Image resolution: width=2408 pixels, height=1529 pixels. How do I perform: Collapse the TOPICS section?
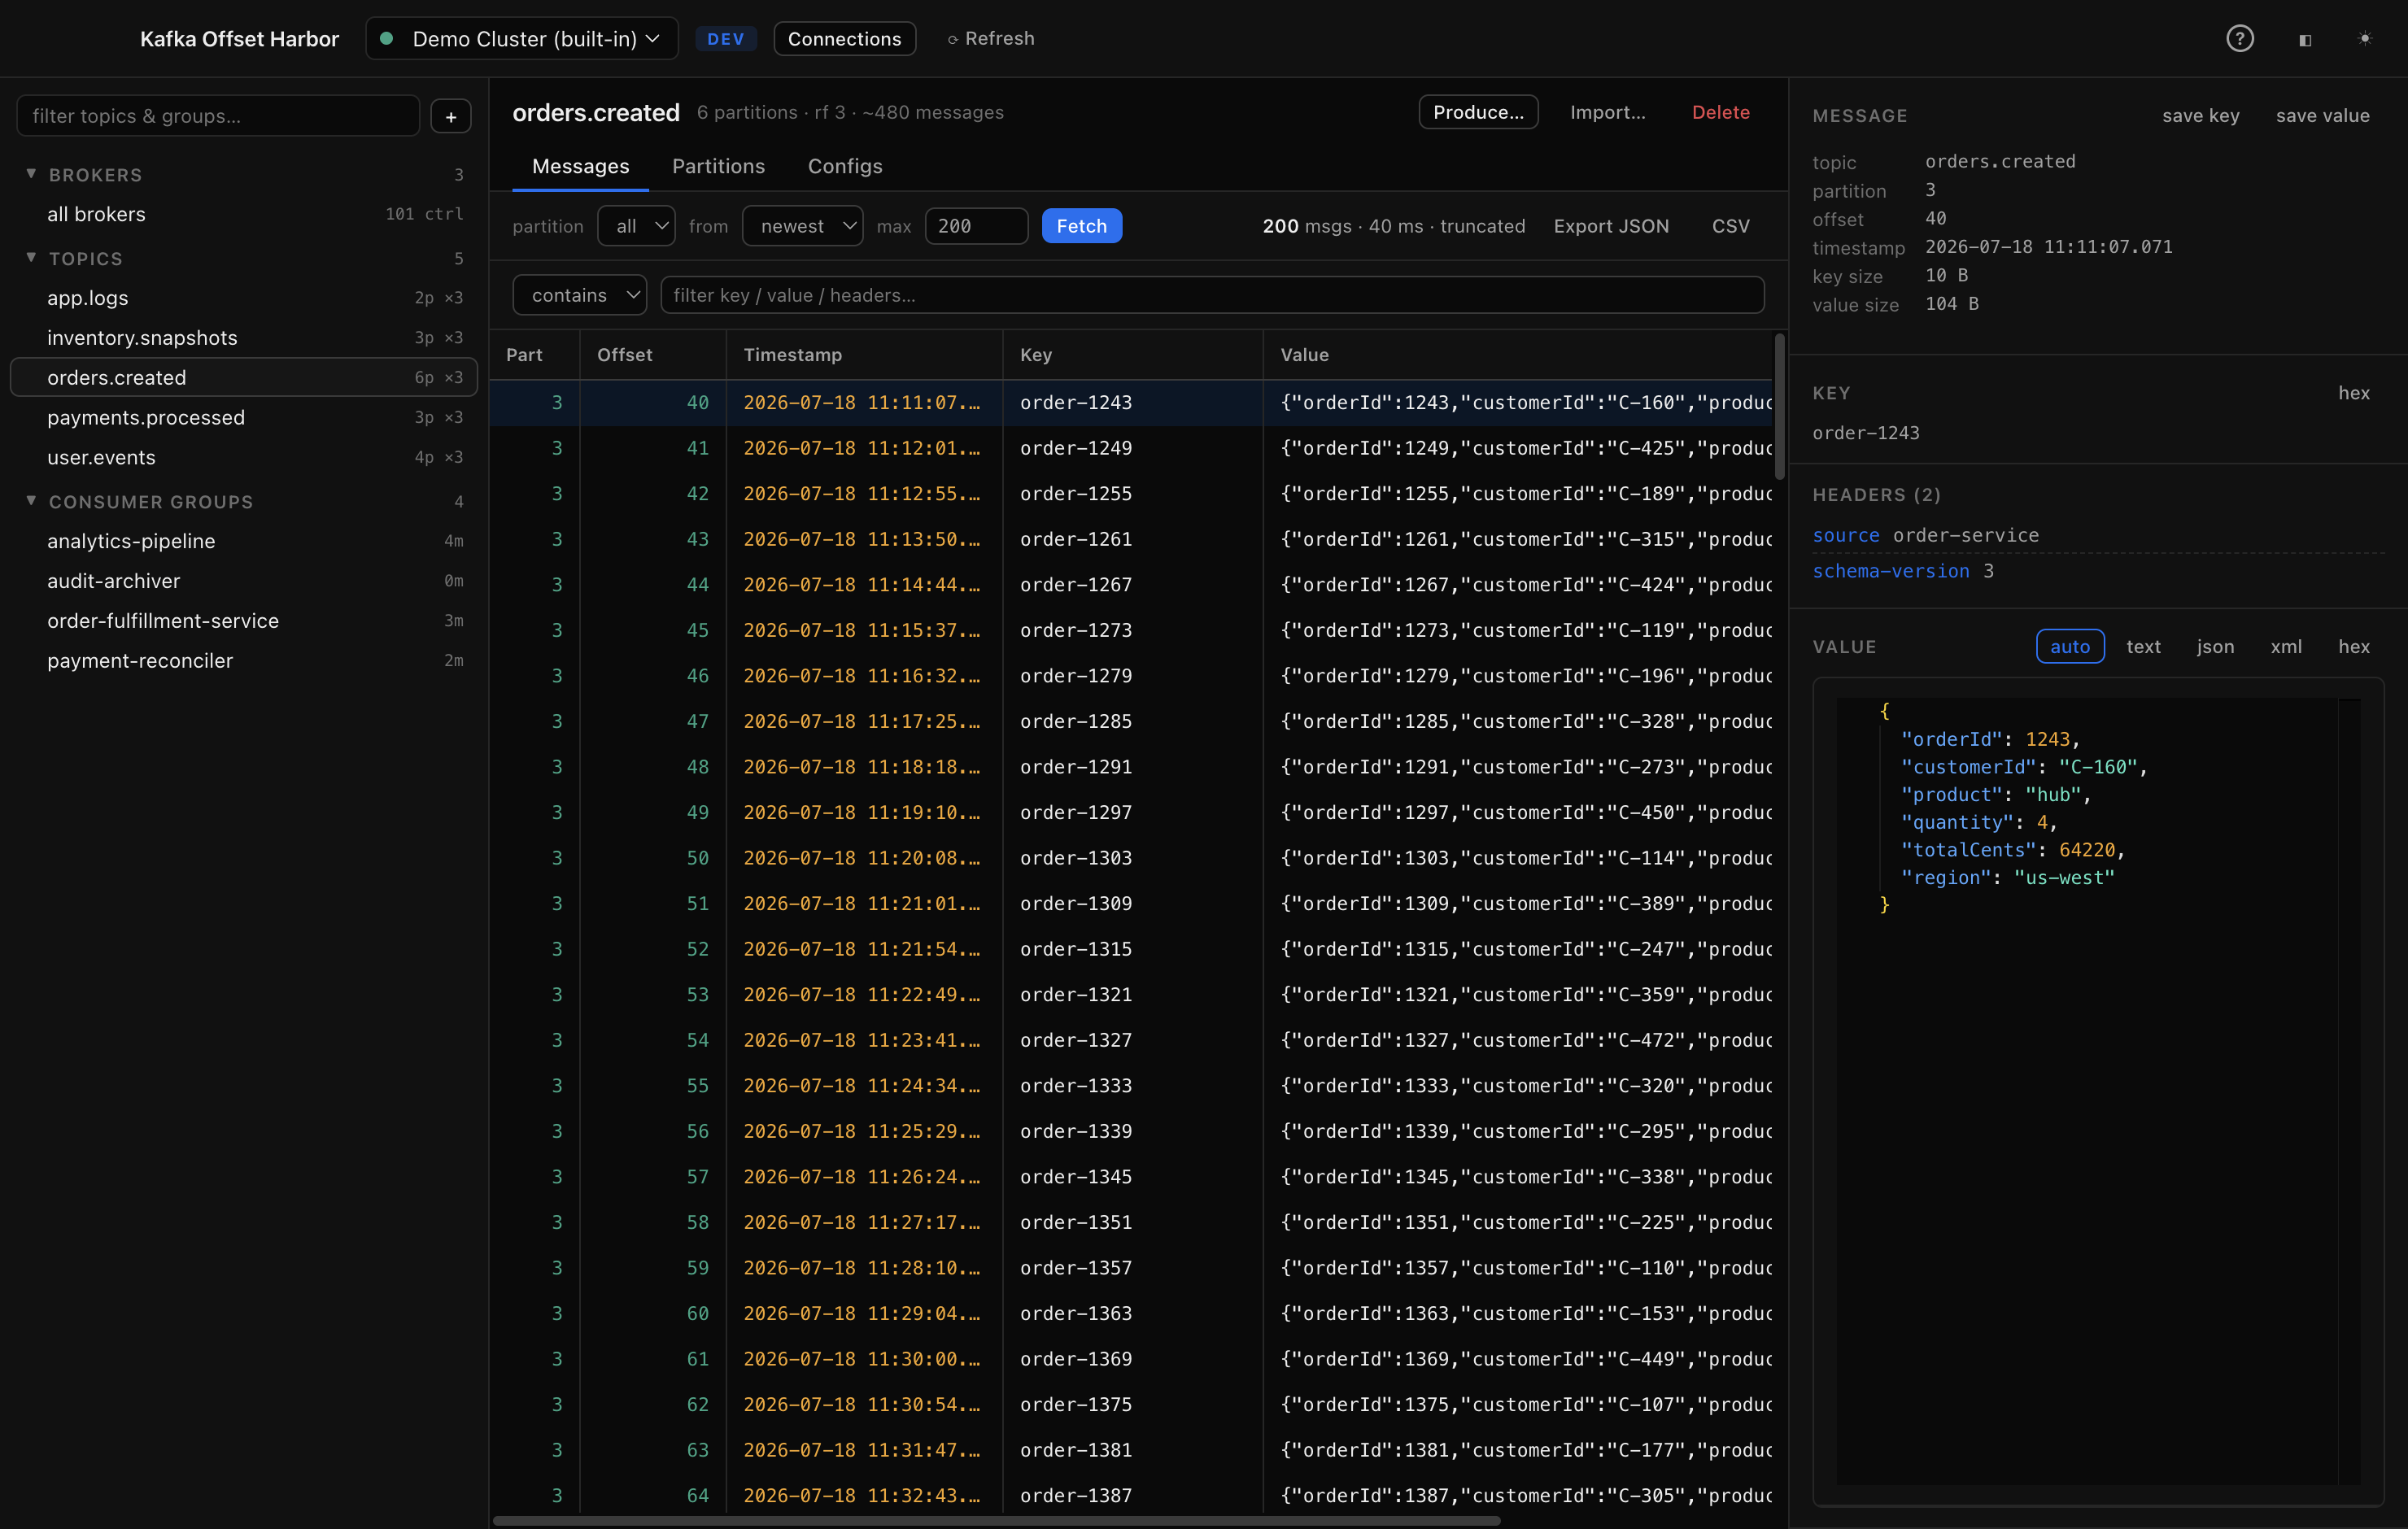click(x=31, y=258)
